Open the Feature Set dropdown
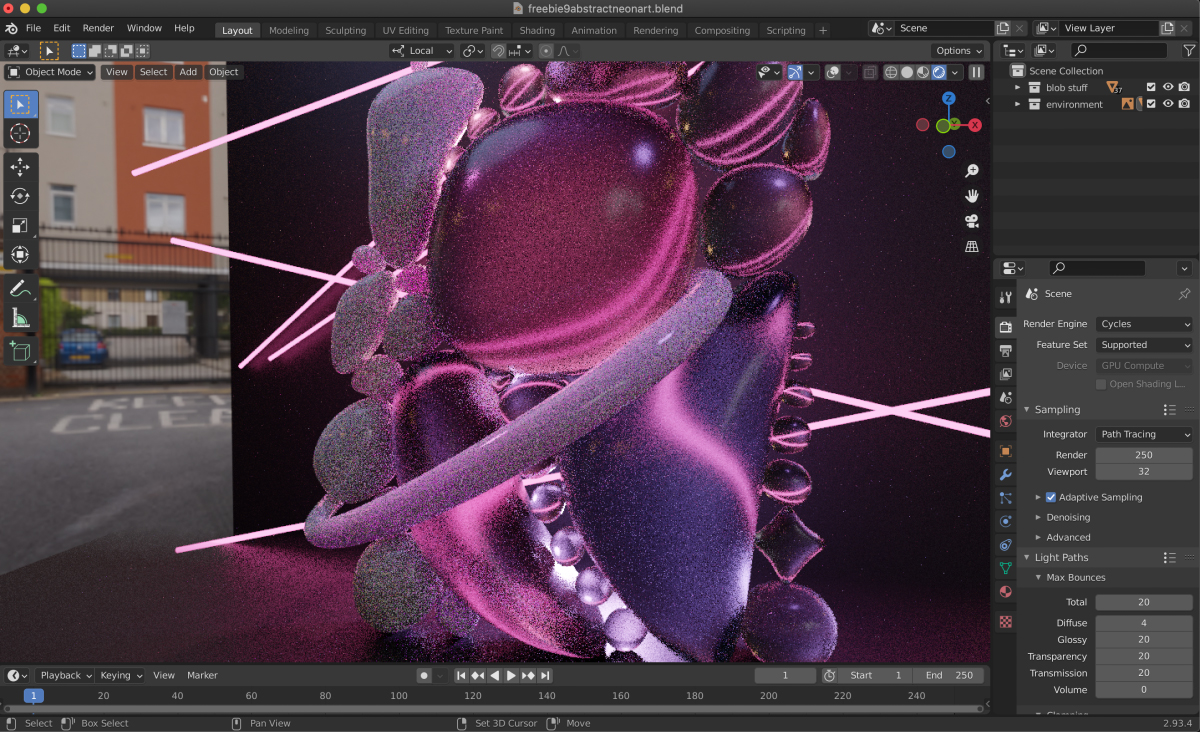 [1145, 345]
